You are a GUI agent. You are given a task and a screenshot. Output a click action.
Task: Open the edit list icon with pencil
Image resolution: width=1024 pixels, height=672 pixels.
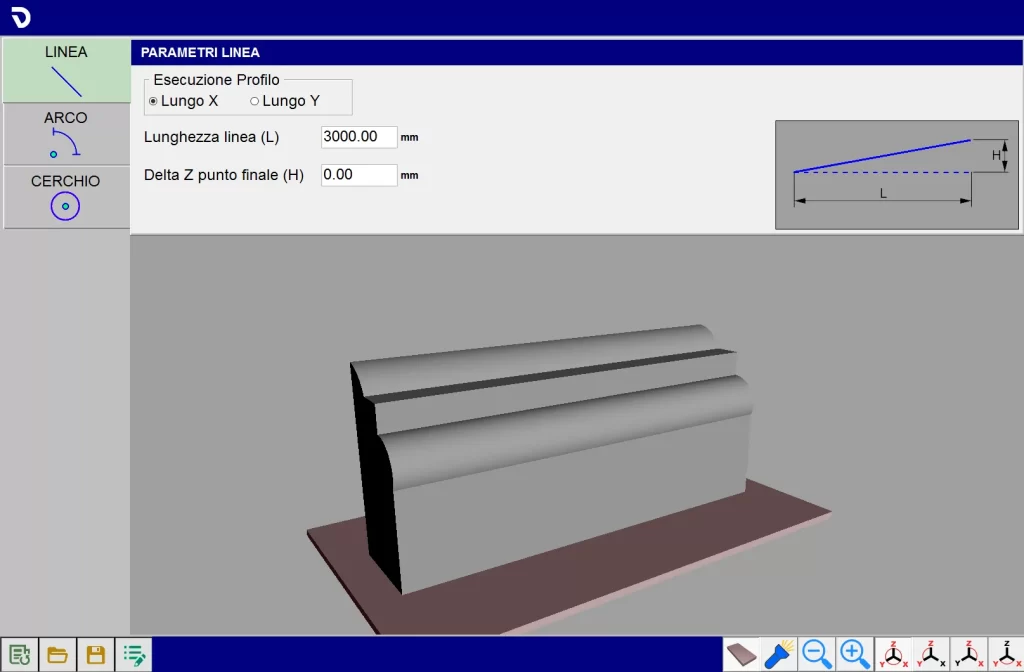click(135, 654)
